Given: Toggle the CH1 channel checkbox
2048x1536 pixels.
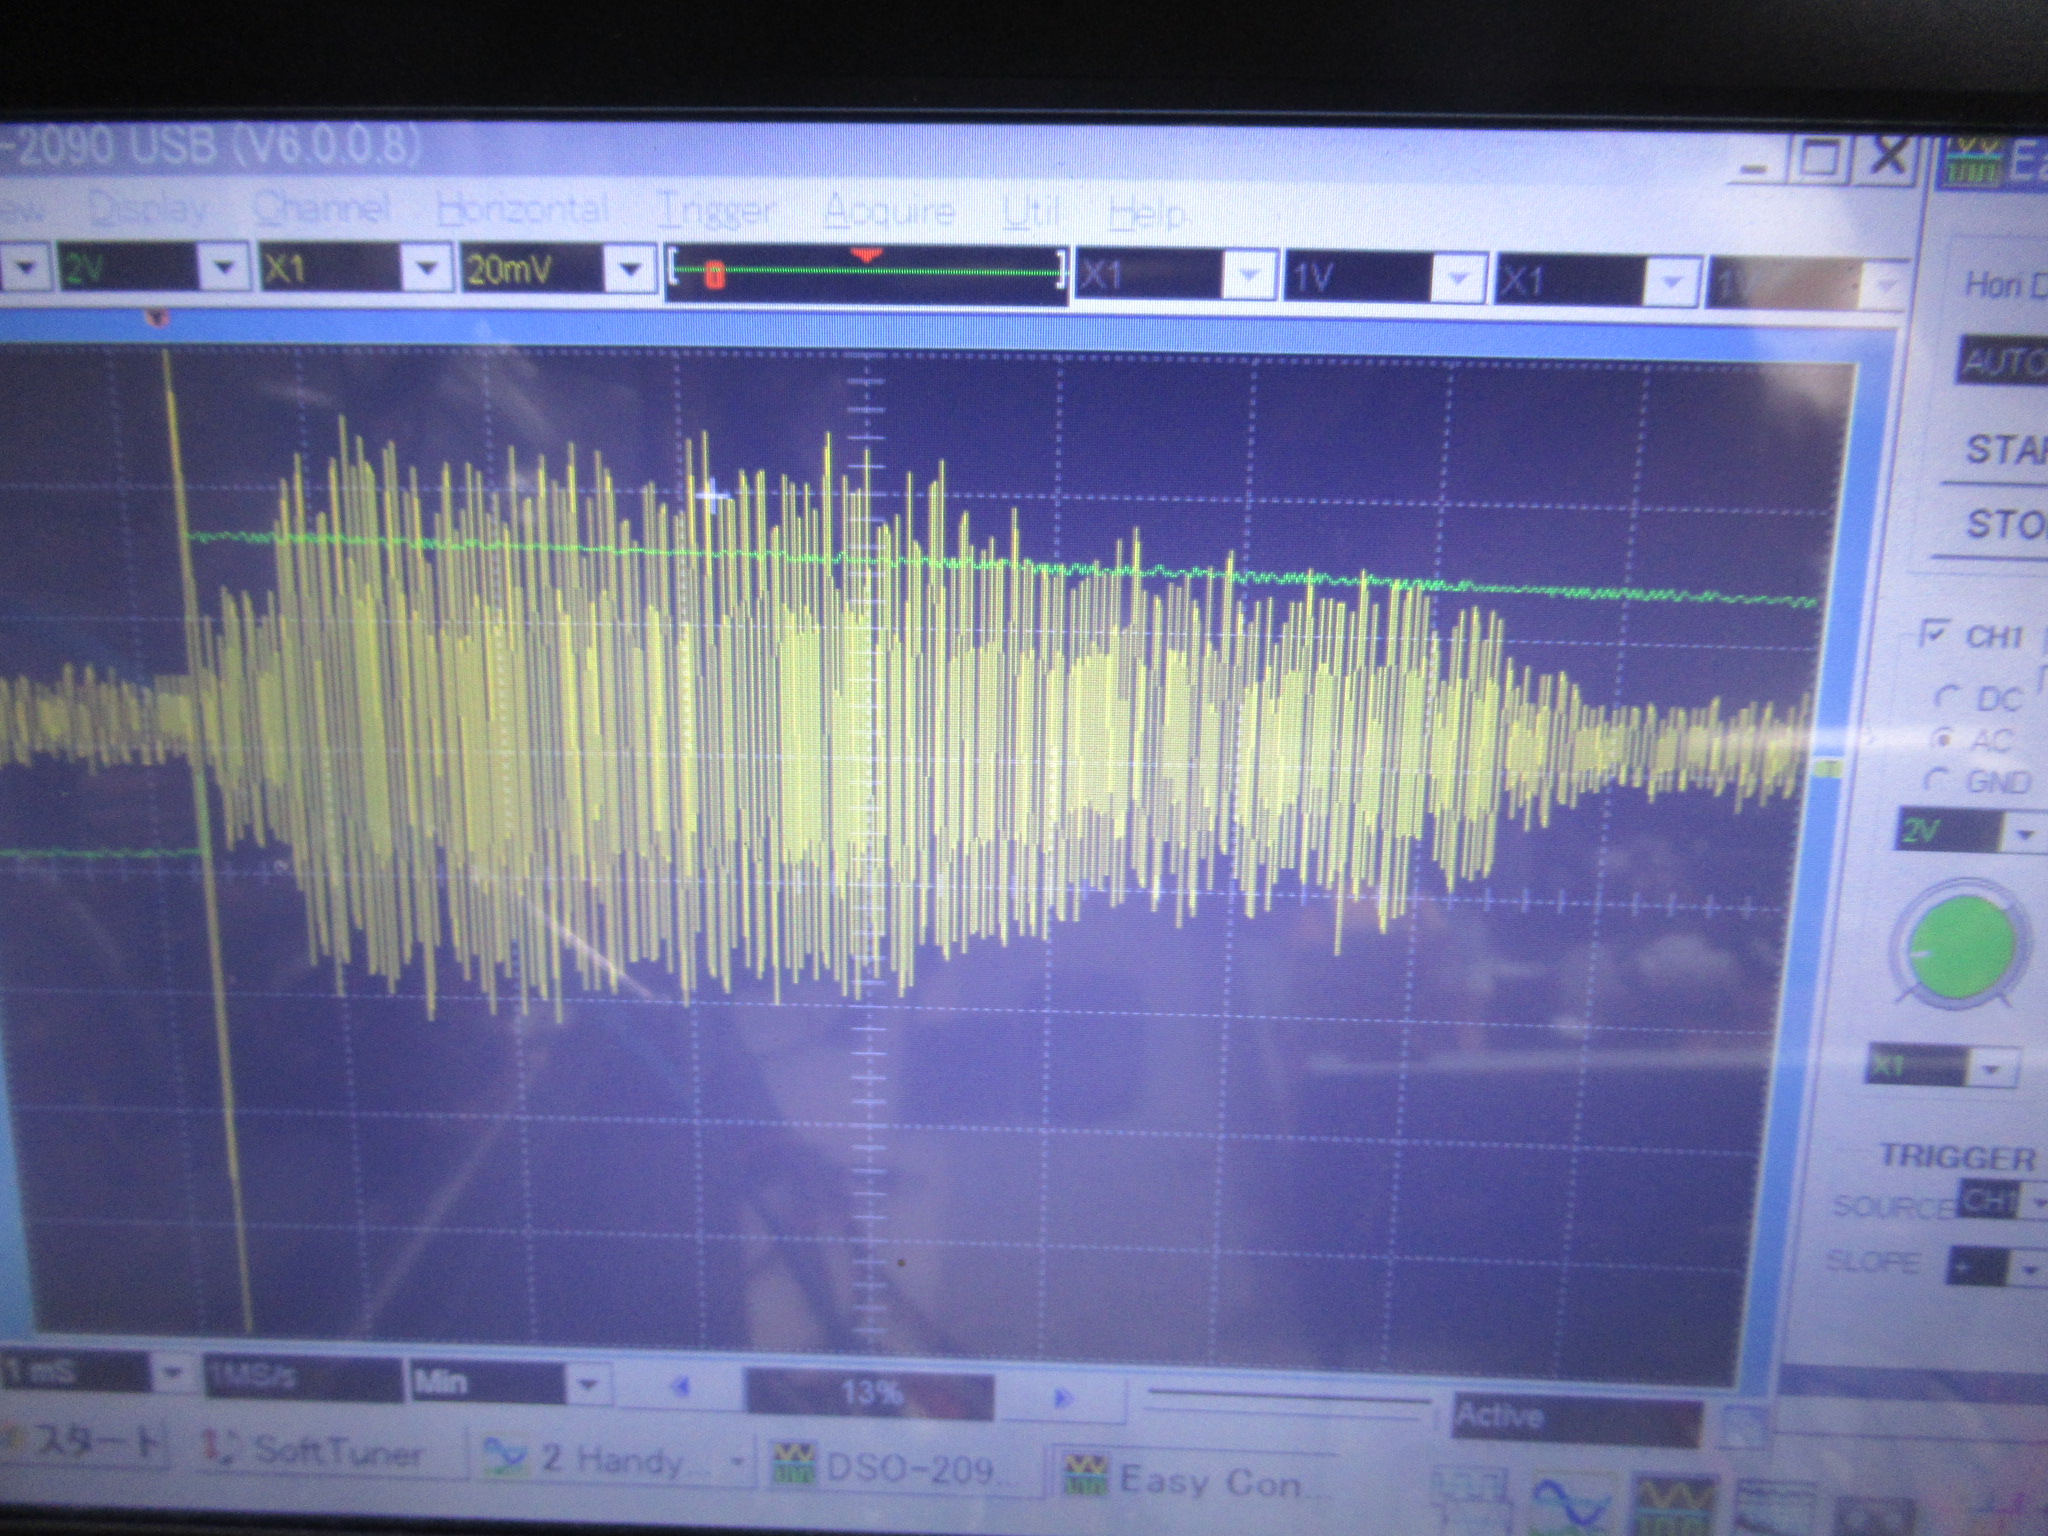Looking at the screenshot, I should (1937, 634).
